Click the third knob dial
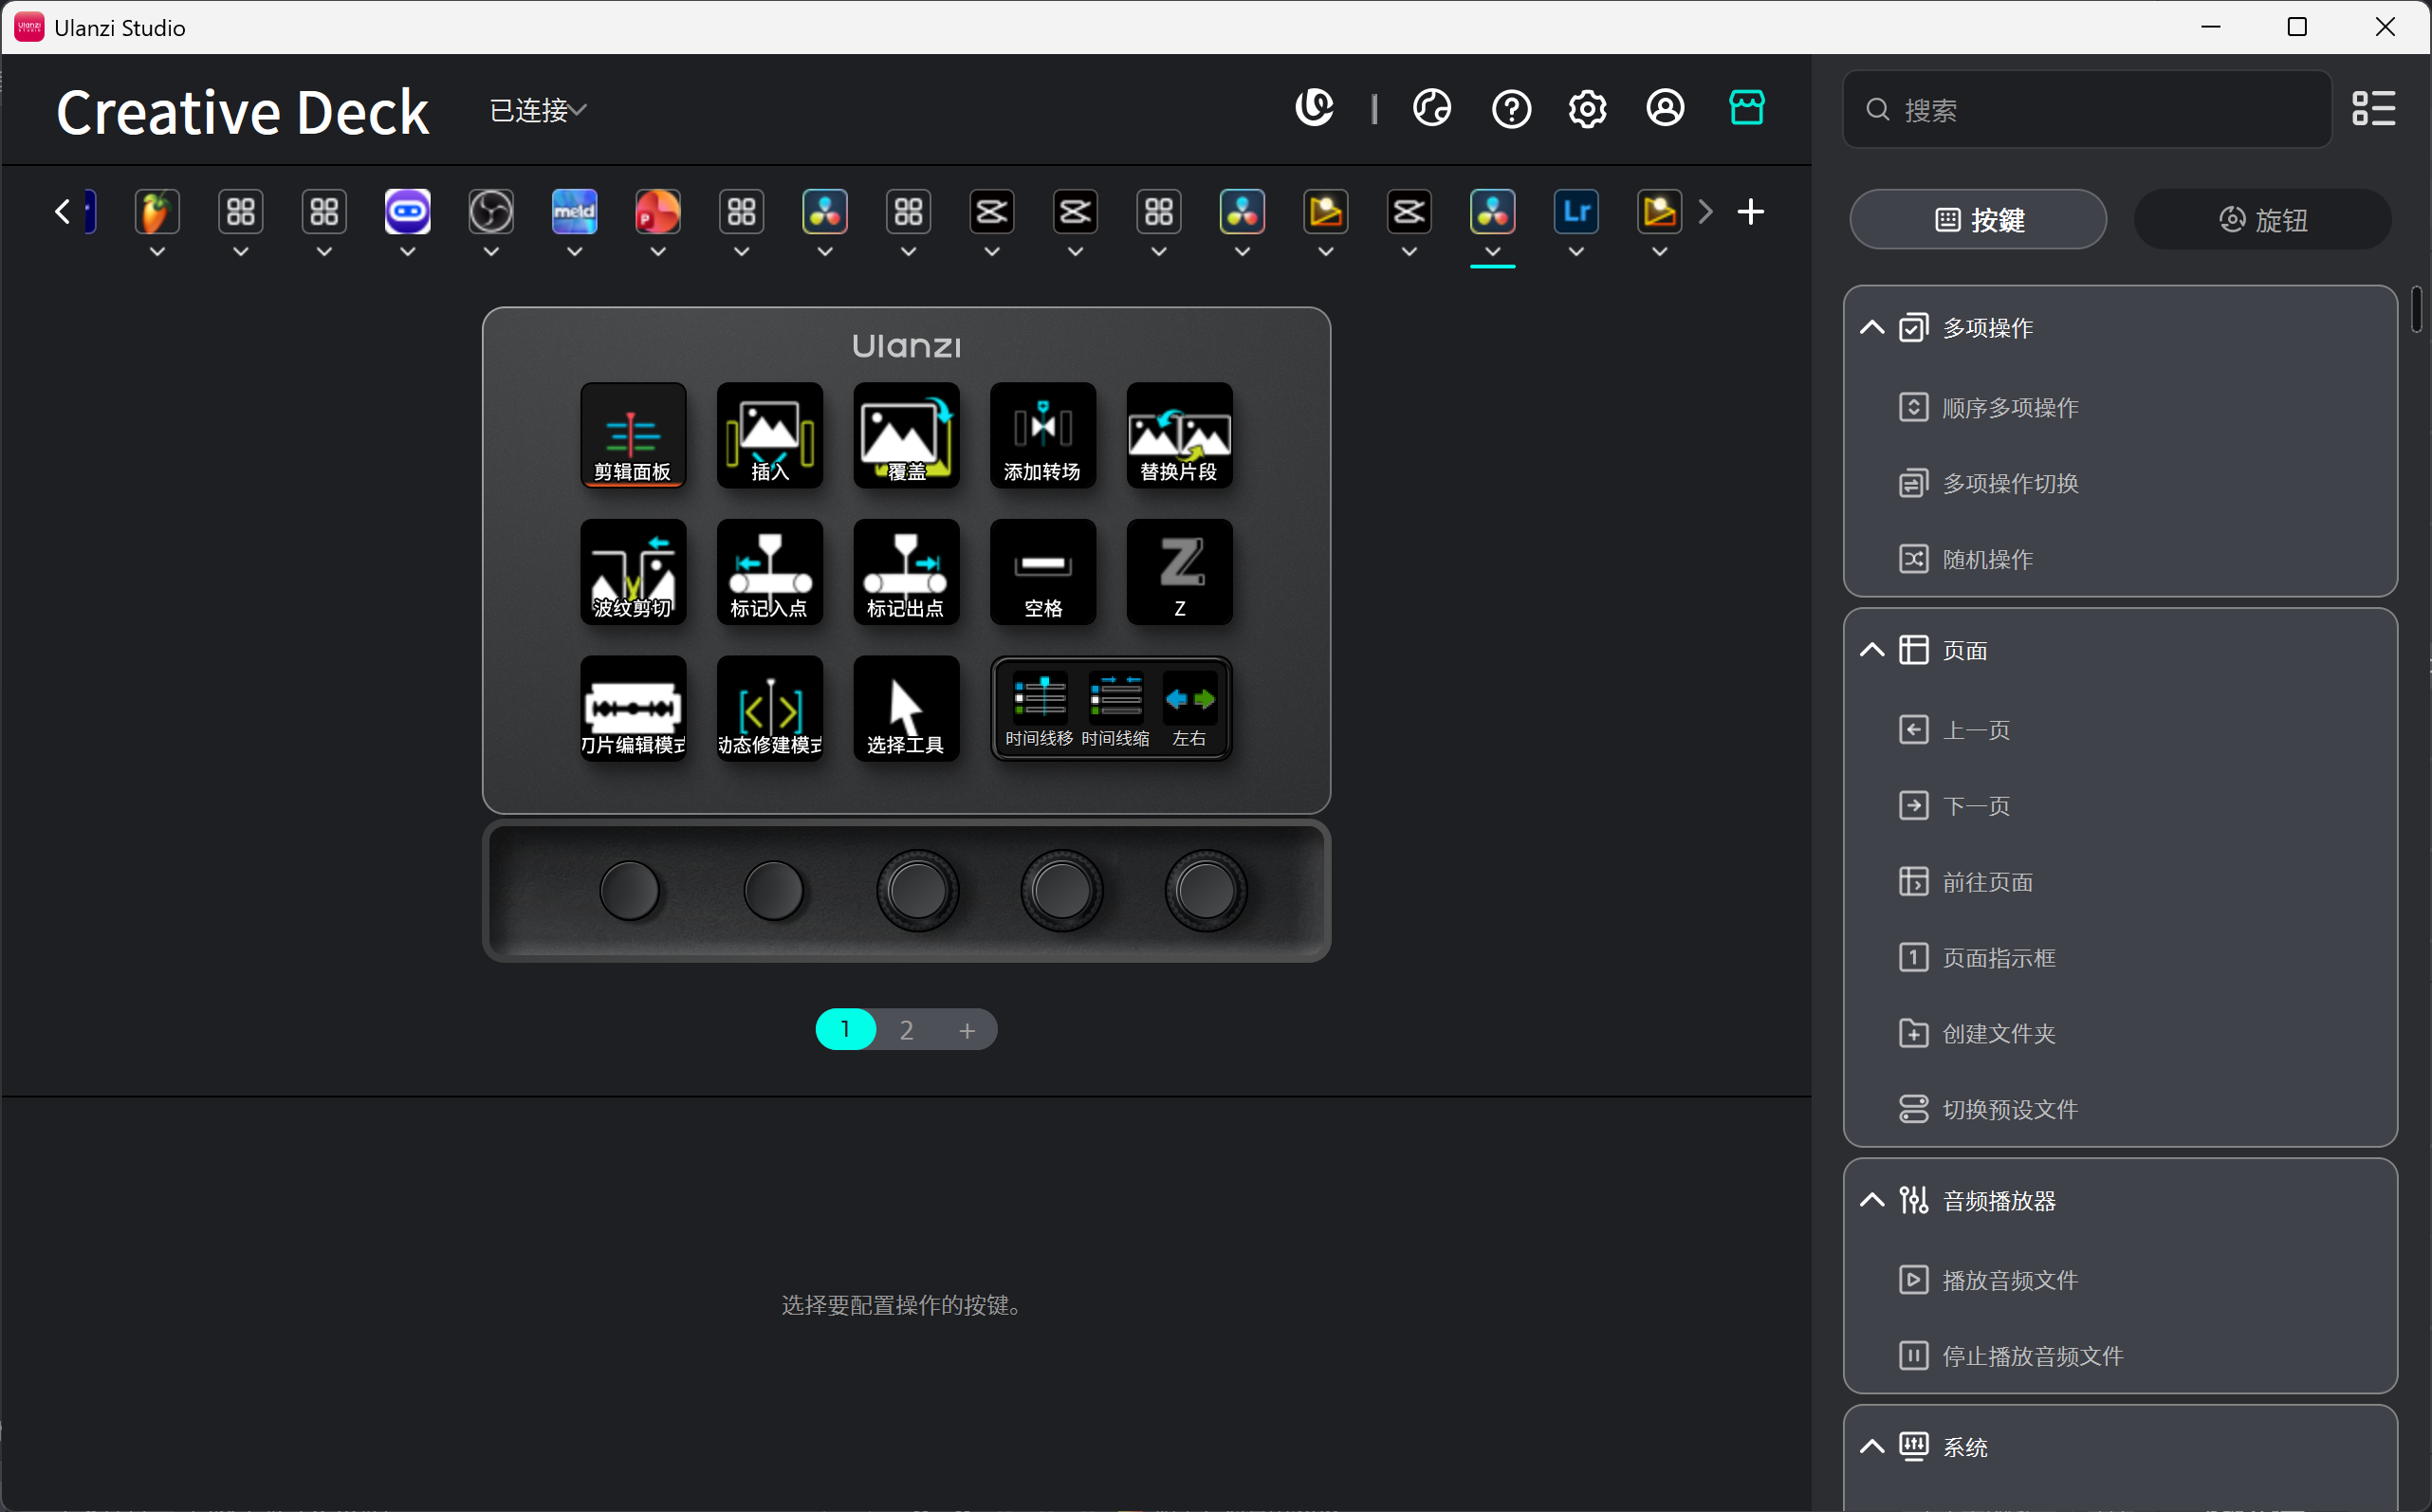This screenshot has width=2432, height=1512. tap(917, 890)
